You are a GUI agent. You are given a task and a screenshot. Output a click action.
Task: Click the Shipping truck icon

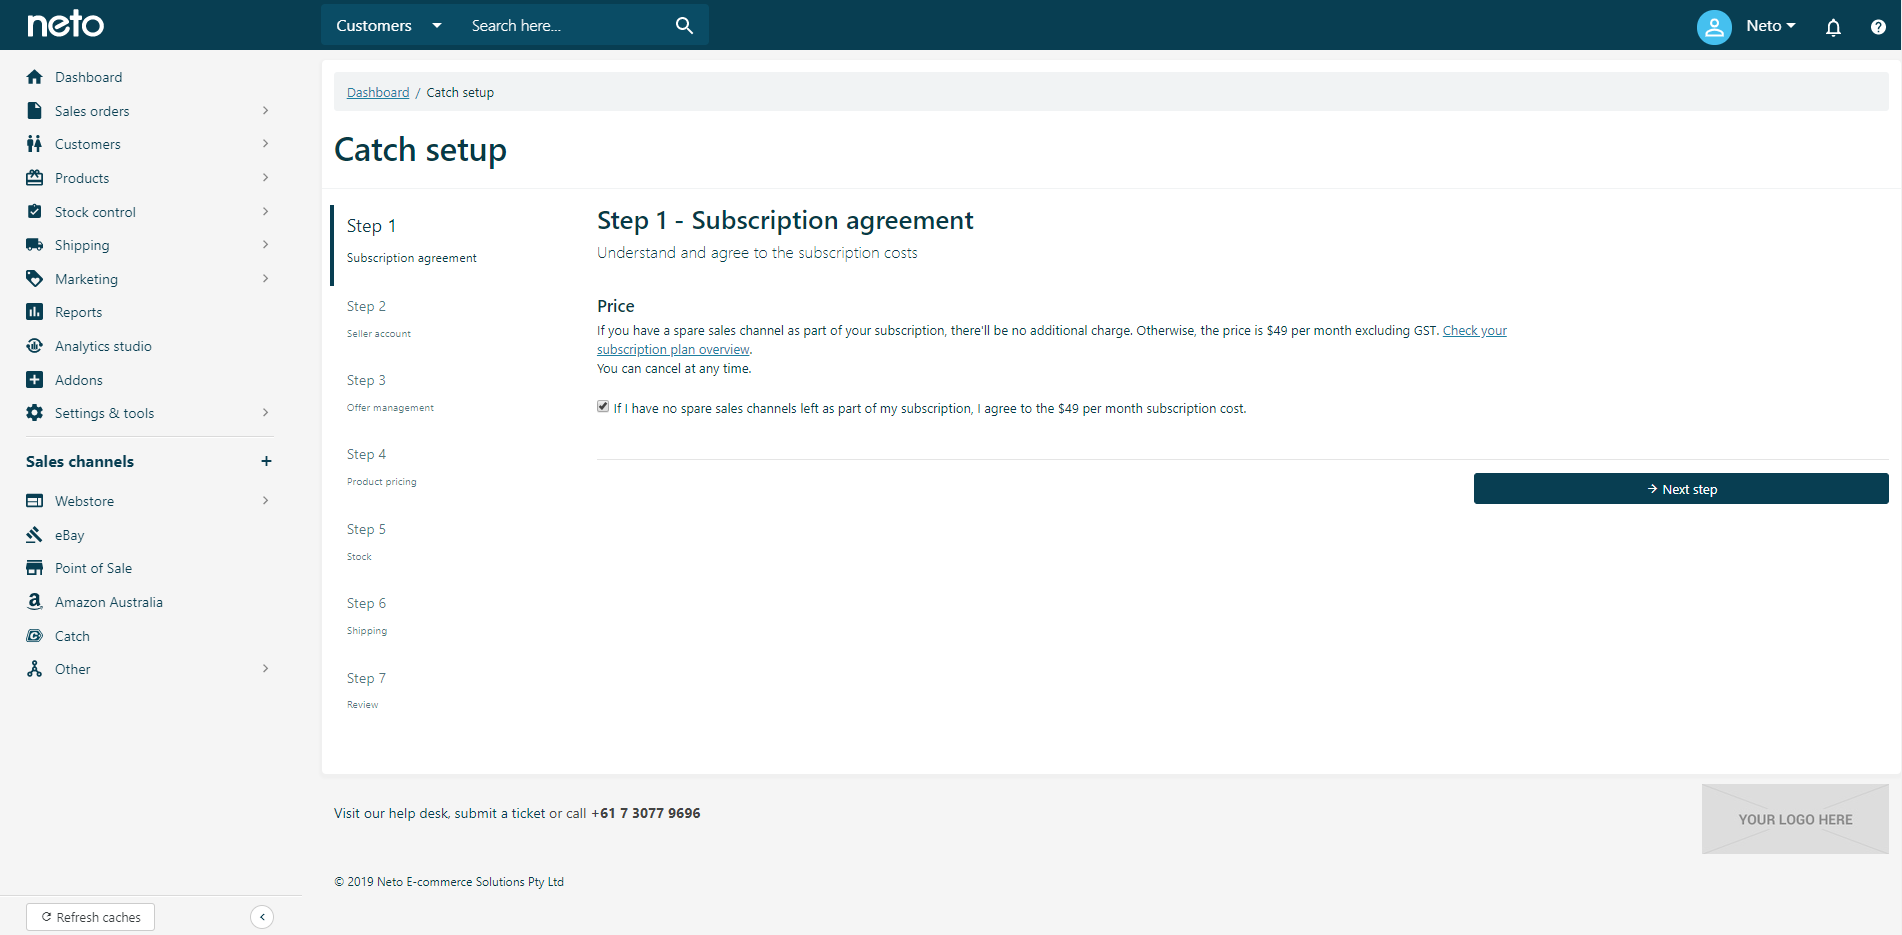(35, 245)
